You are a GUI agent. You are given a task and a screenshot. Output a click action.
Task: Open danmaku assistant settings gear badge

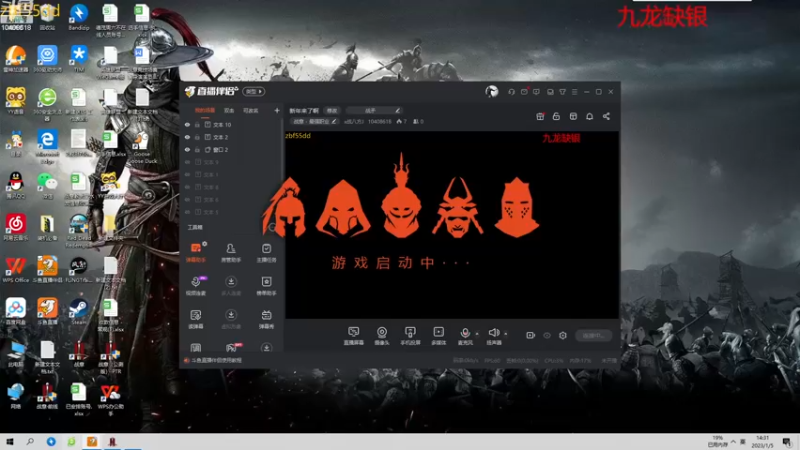coord(205,244)
